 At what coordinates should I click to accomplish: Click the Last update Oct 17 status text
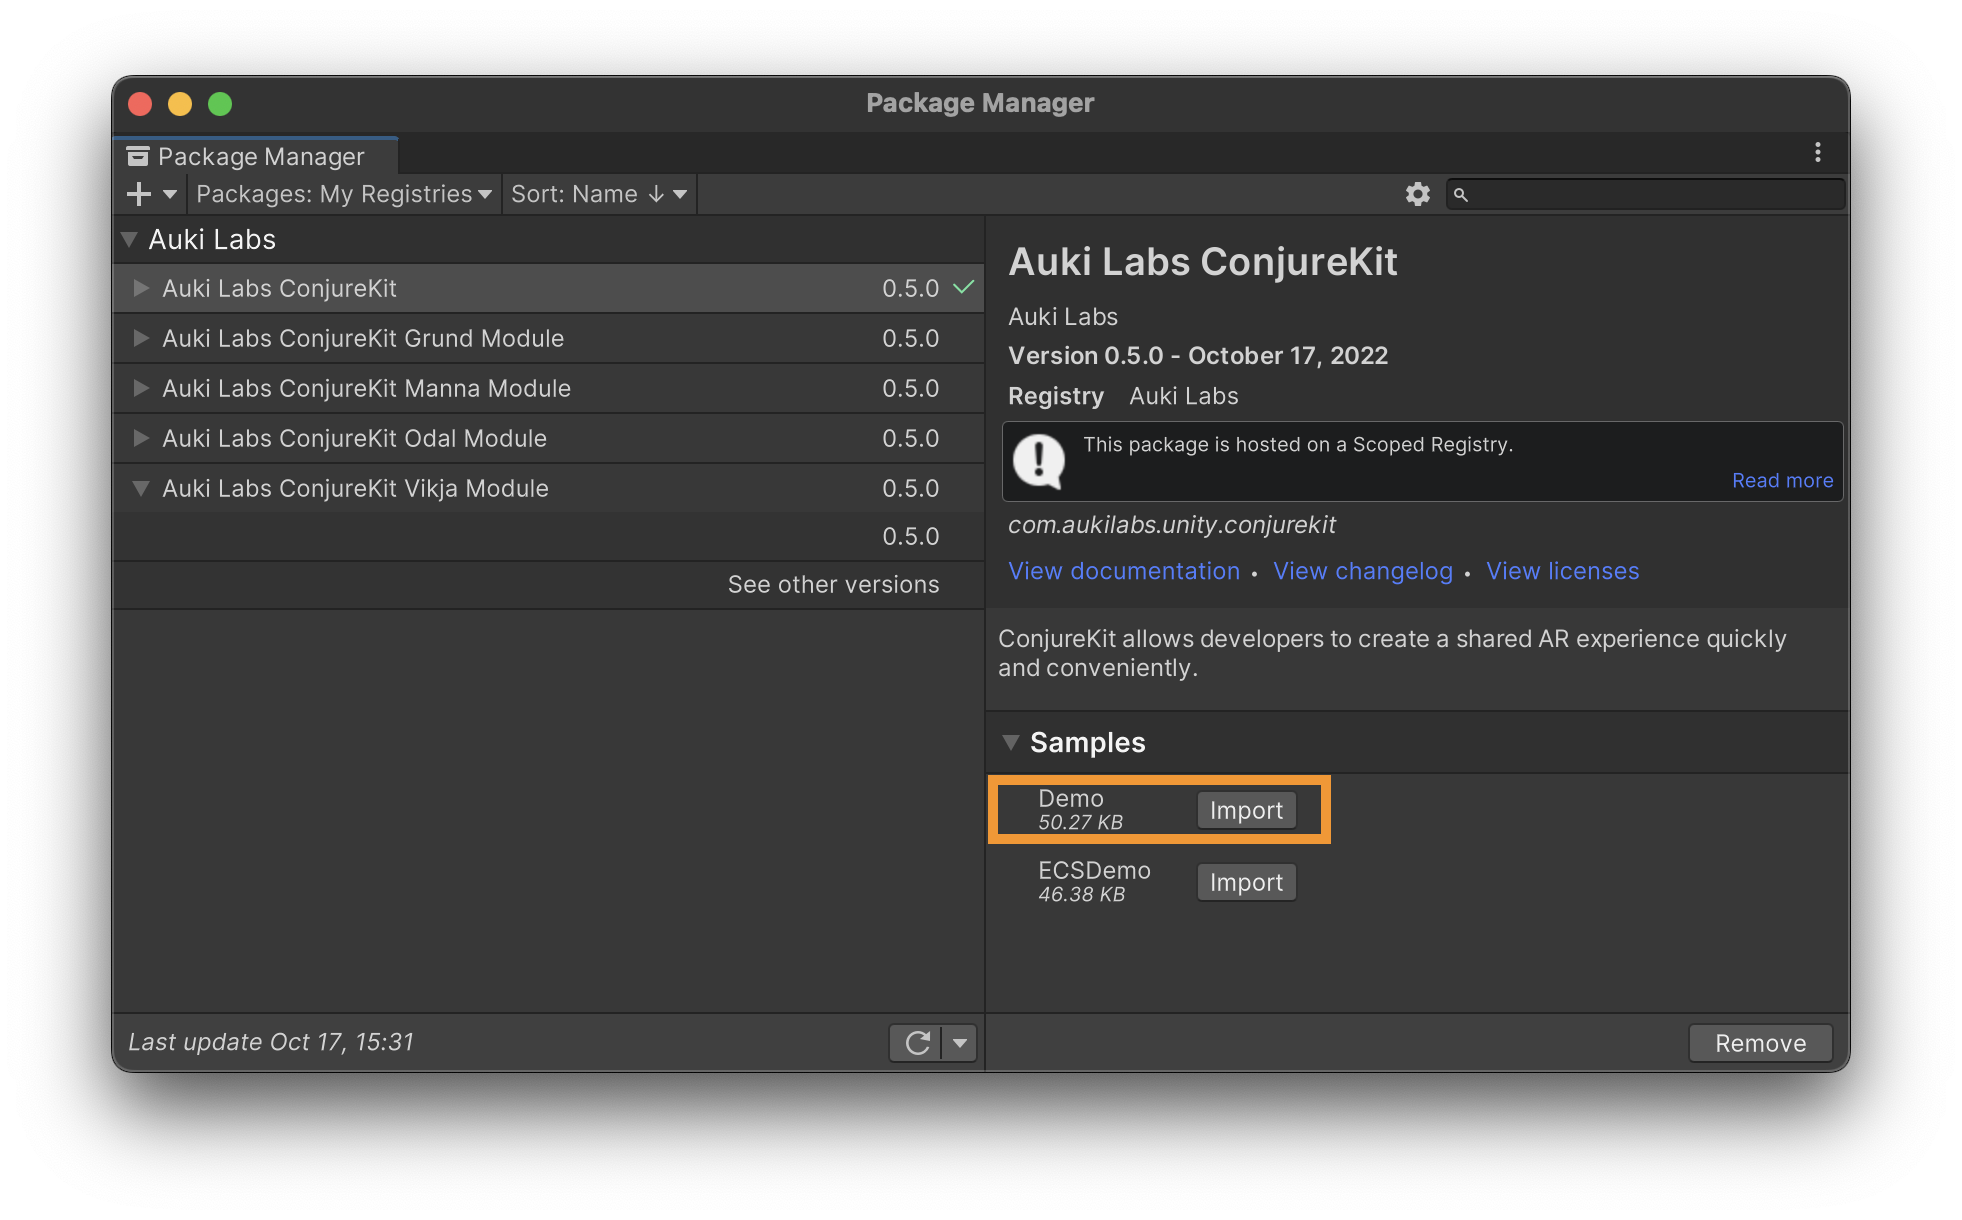pyautogui.click(x=270, y=1042)
